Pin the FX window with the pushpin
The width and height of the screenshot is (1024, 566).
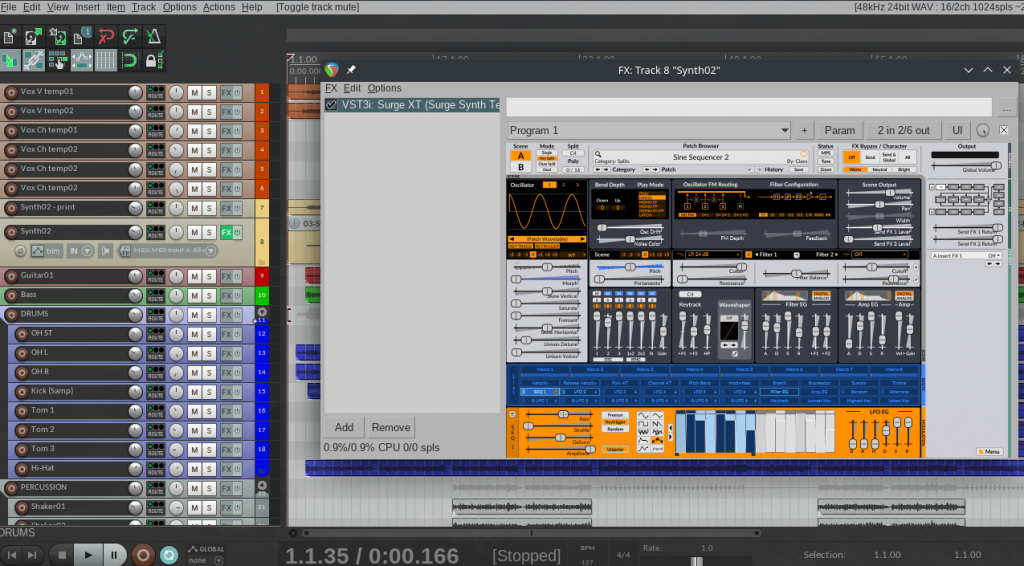point(351,69)
